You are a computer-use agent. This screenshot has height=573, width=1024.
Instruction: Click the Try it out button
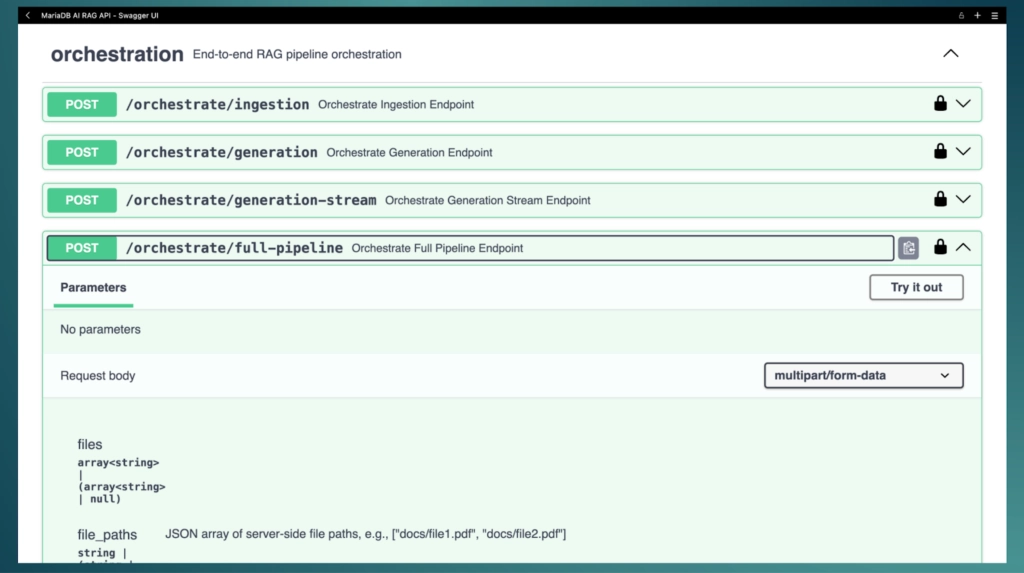916,288
